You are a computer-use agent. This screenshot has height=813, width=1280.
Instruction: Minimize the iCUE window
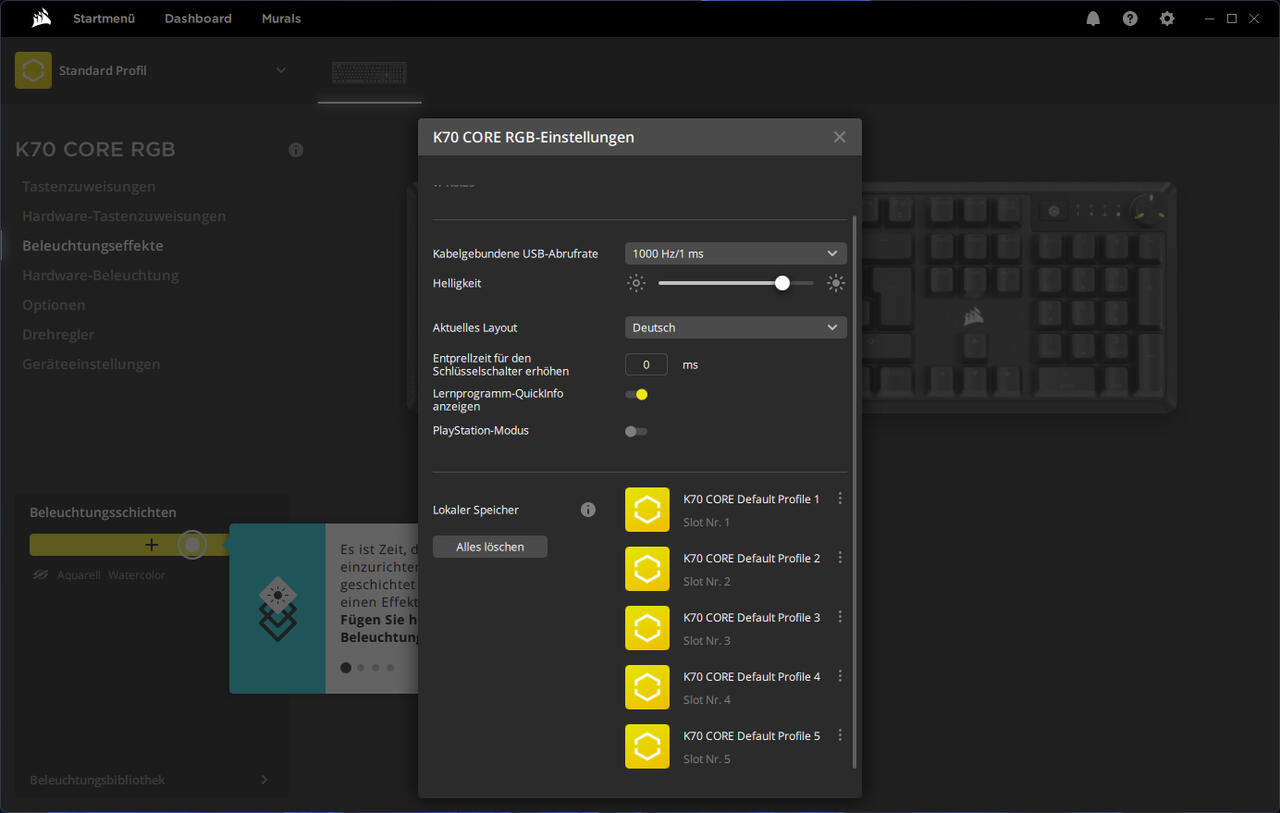1210,18
